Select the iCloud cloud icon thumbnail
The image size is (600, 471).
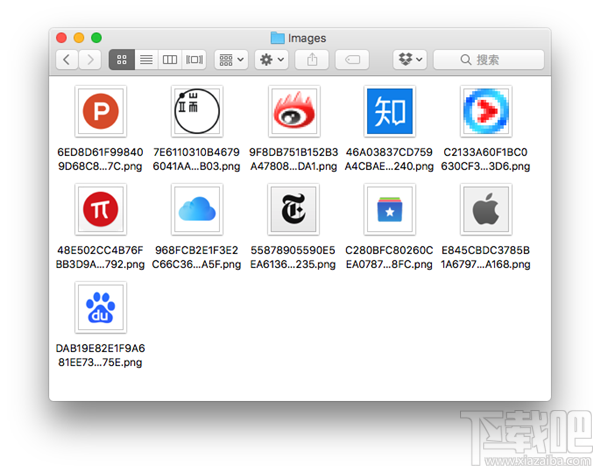pos(197,209)
